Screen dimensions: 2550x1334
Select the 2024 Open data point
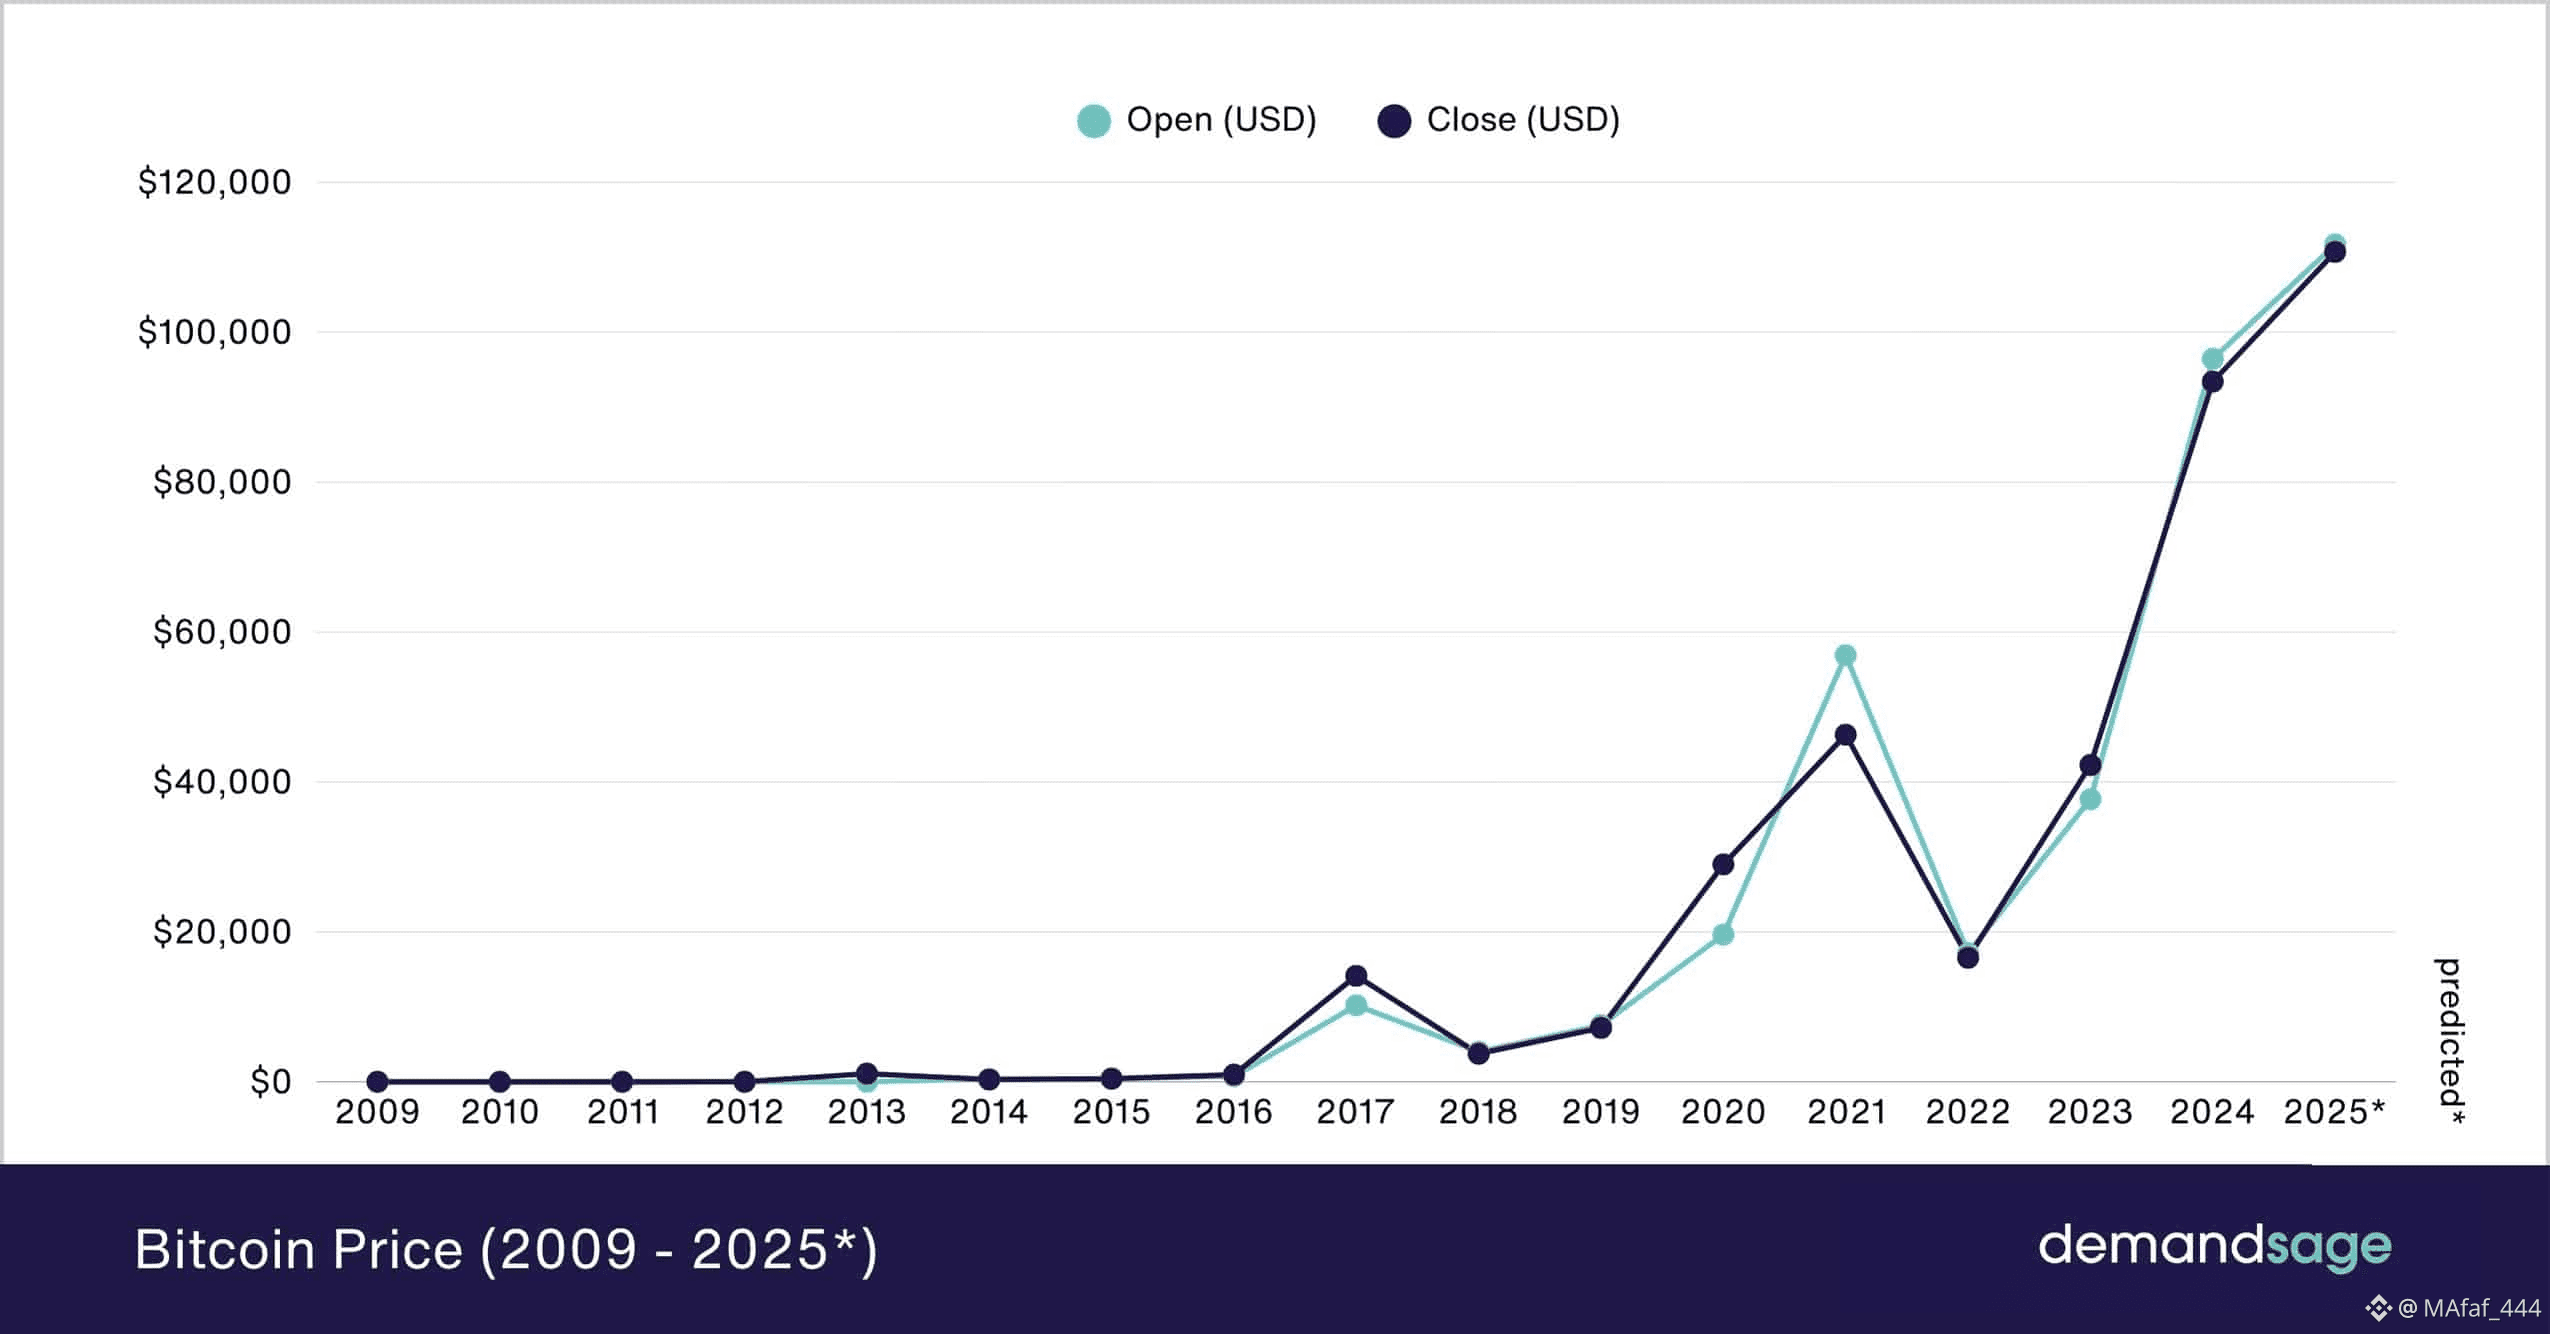(x=2213, y=358)
